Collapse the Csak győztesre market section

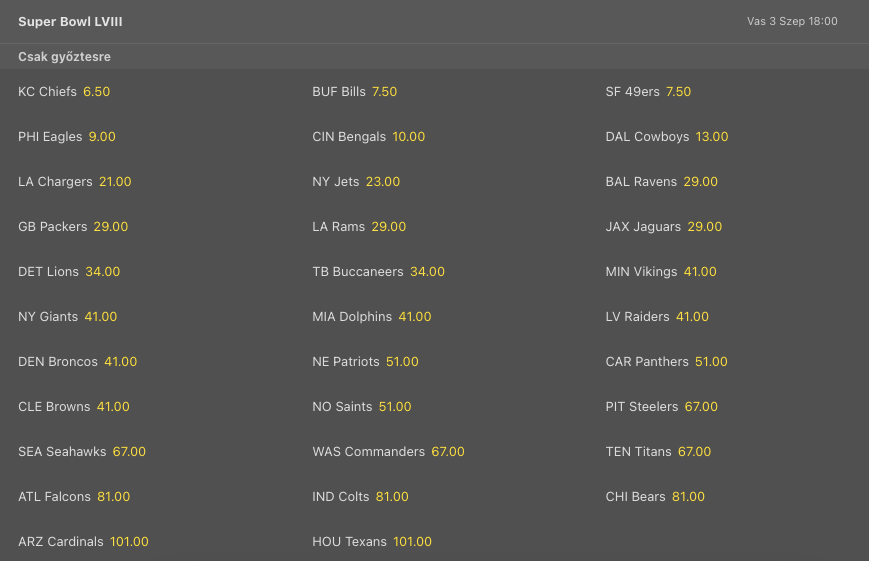(64, 57)
